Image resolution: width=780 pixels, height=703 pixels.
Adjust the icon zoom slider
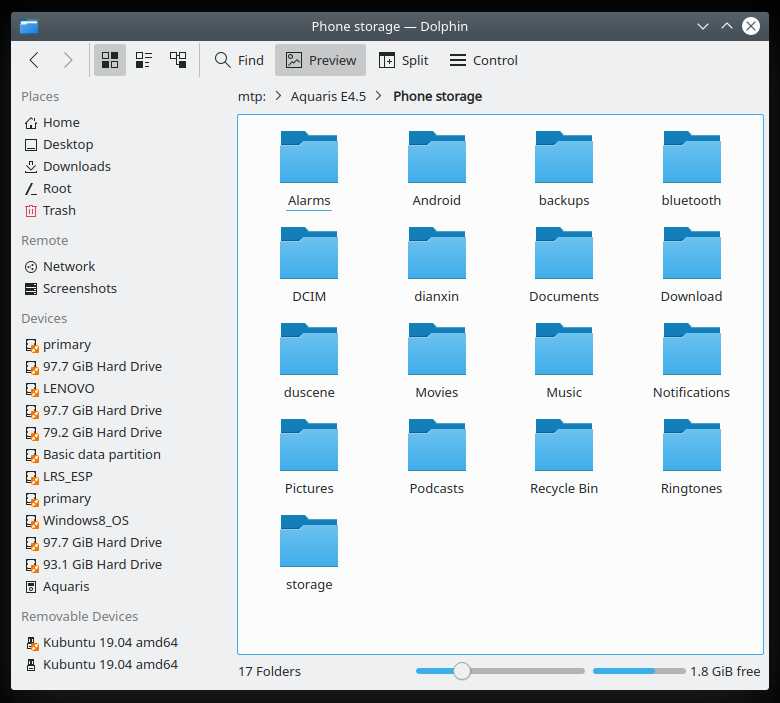[x=462, y=671]
